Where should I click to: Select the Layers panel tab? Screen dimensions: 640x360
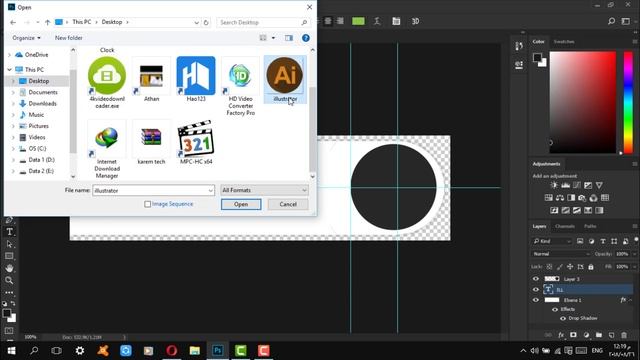click(x=539, y=226)
